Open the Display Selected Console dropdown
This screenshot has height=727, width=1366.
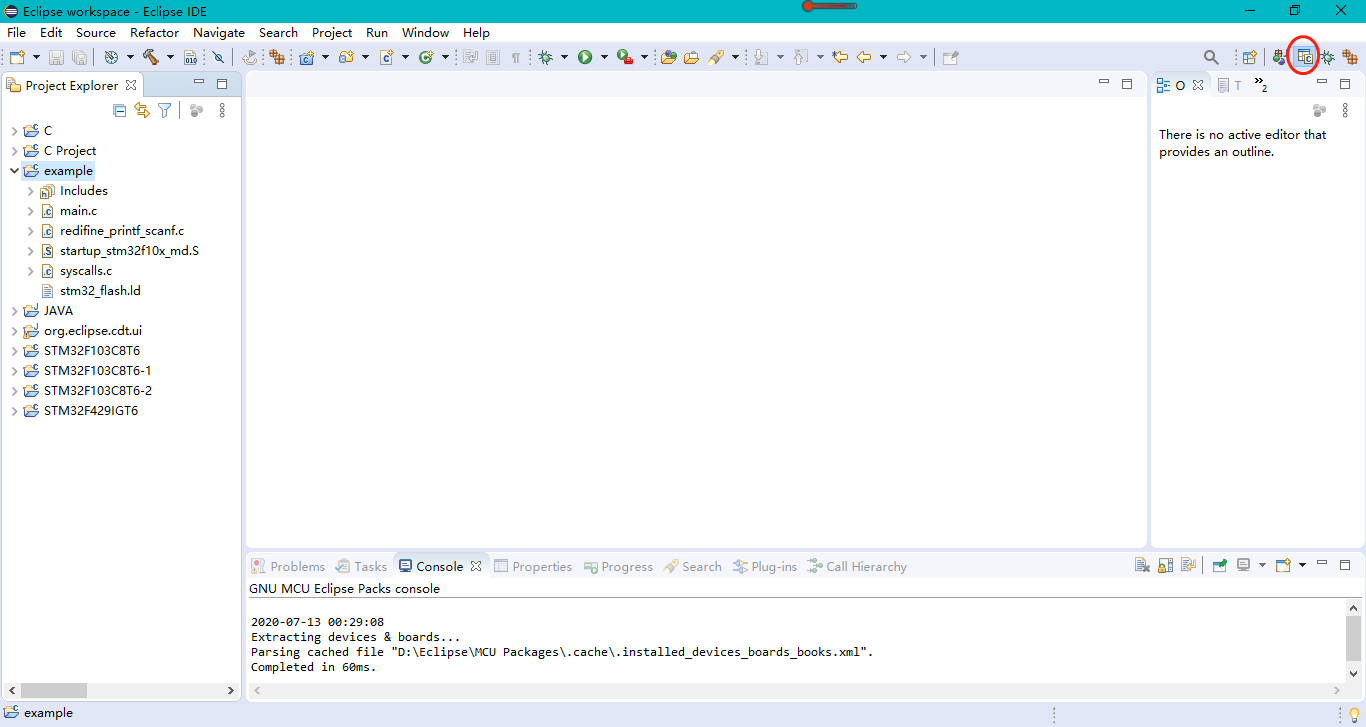pyautogui.click(x=1262, y=565)
